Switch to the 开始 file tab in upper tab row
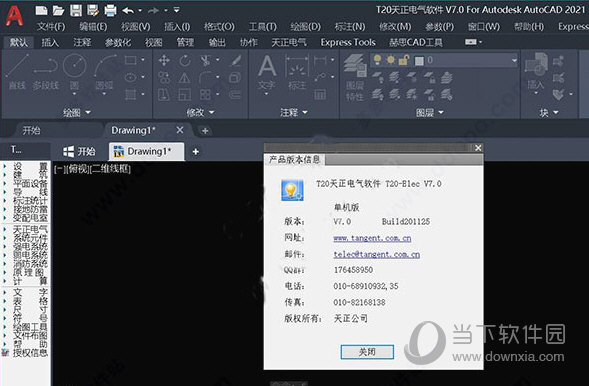The height and width of the screenshot is (386, 589). (32, 130)
